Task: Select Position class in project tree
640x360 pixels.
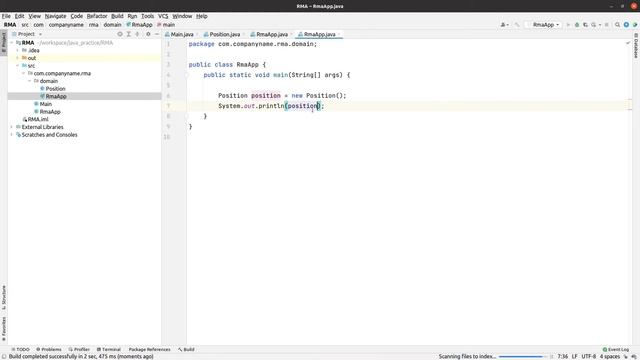Action: 55,89
